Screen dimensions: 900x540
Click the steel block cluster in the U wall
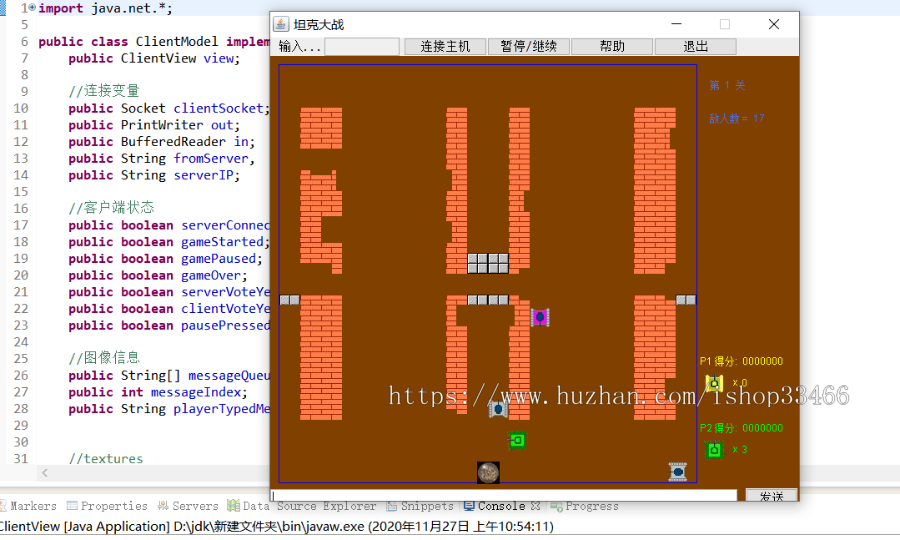[x=488, y=263]
